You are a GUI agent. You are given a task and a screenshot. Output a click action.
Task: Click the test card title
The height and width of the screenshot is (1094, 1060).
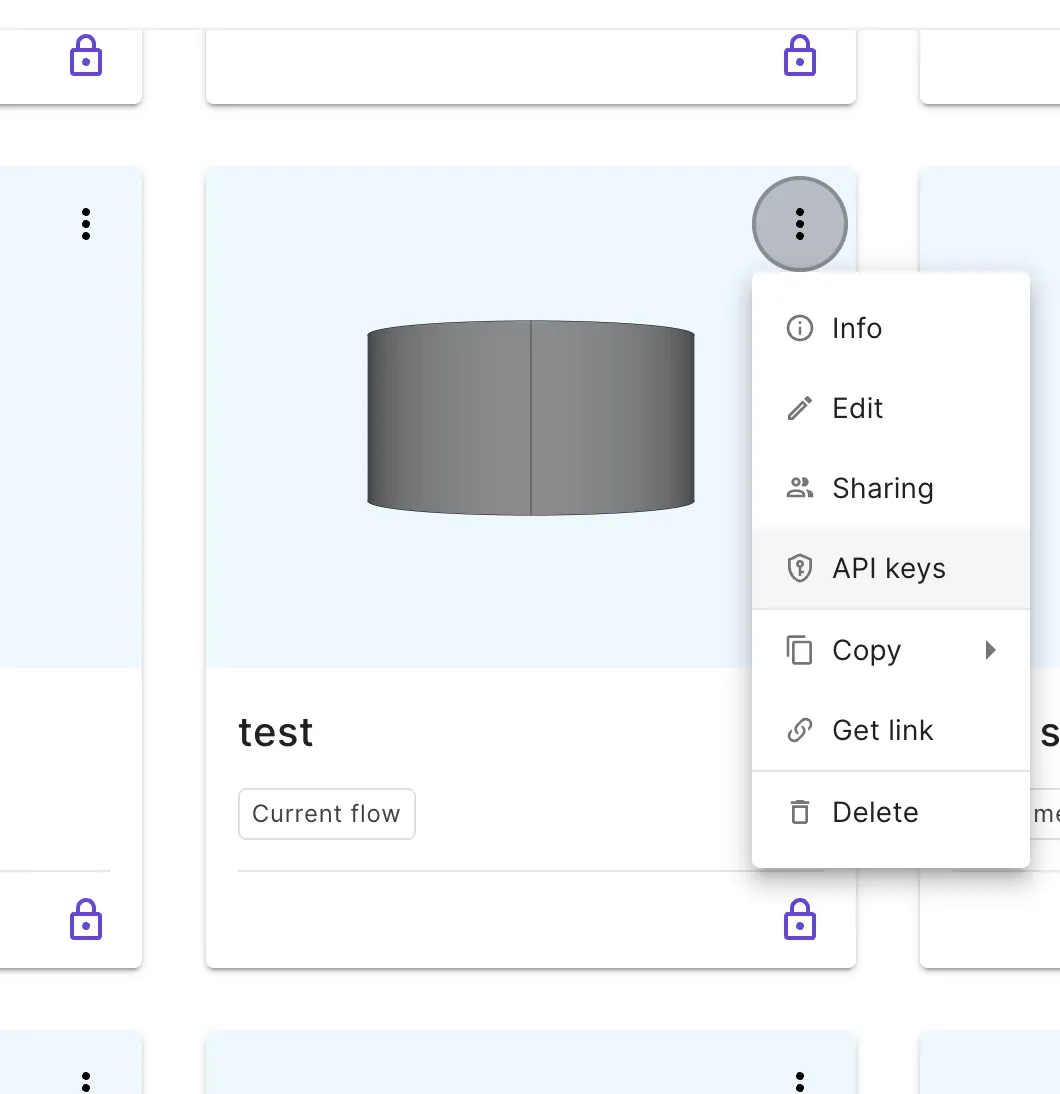click(276, 732)
